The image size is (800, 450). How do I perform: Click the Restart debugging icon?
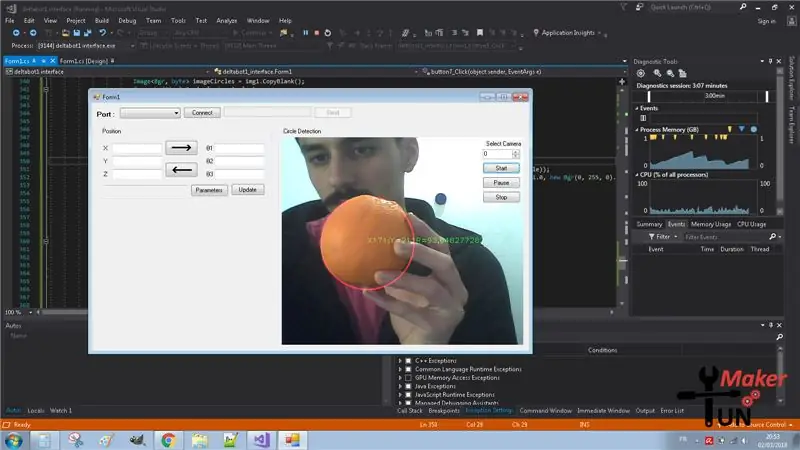328,33
